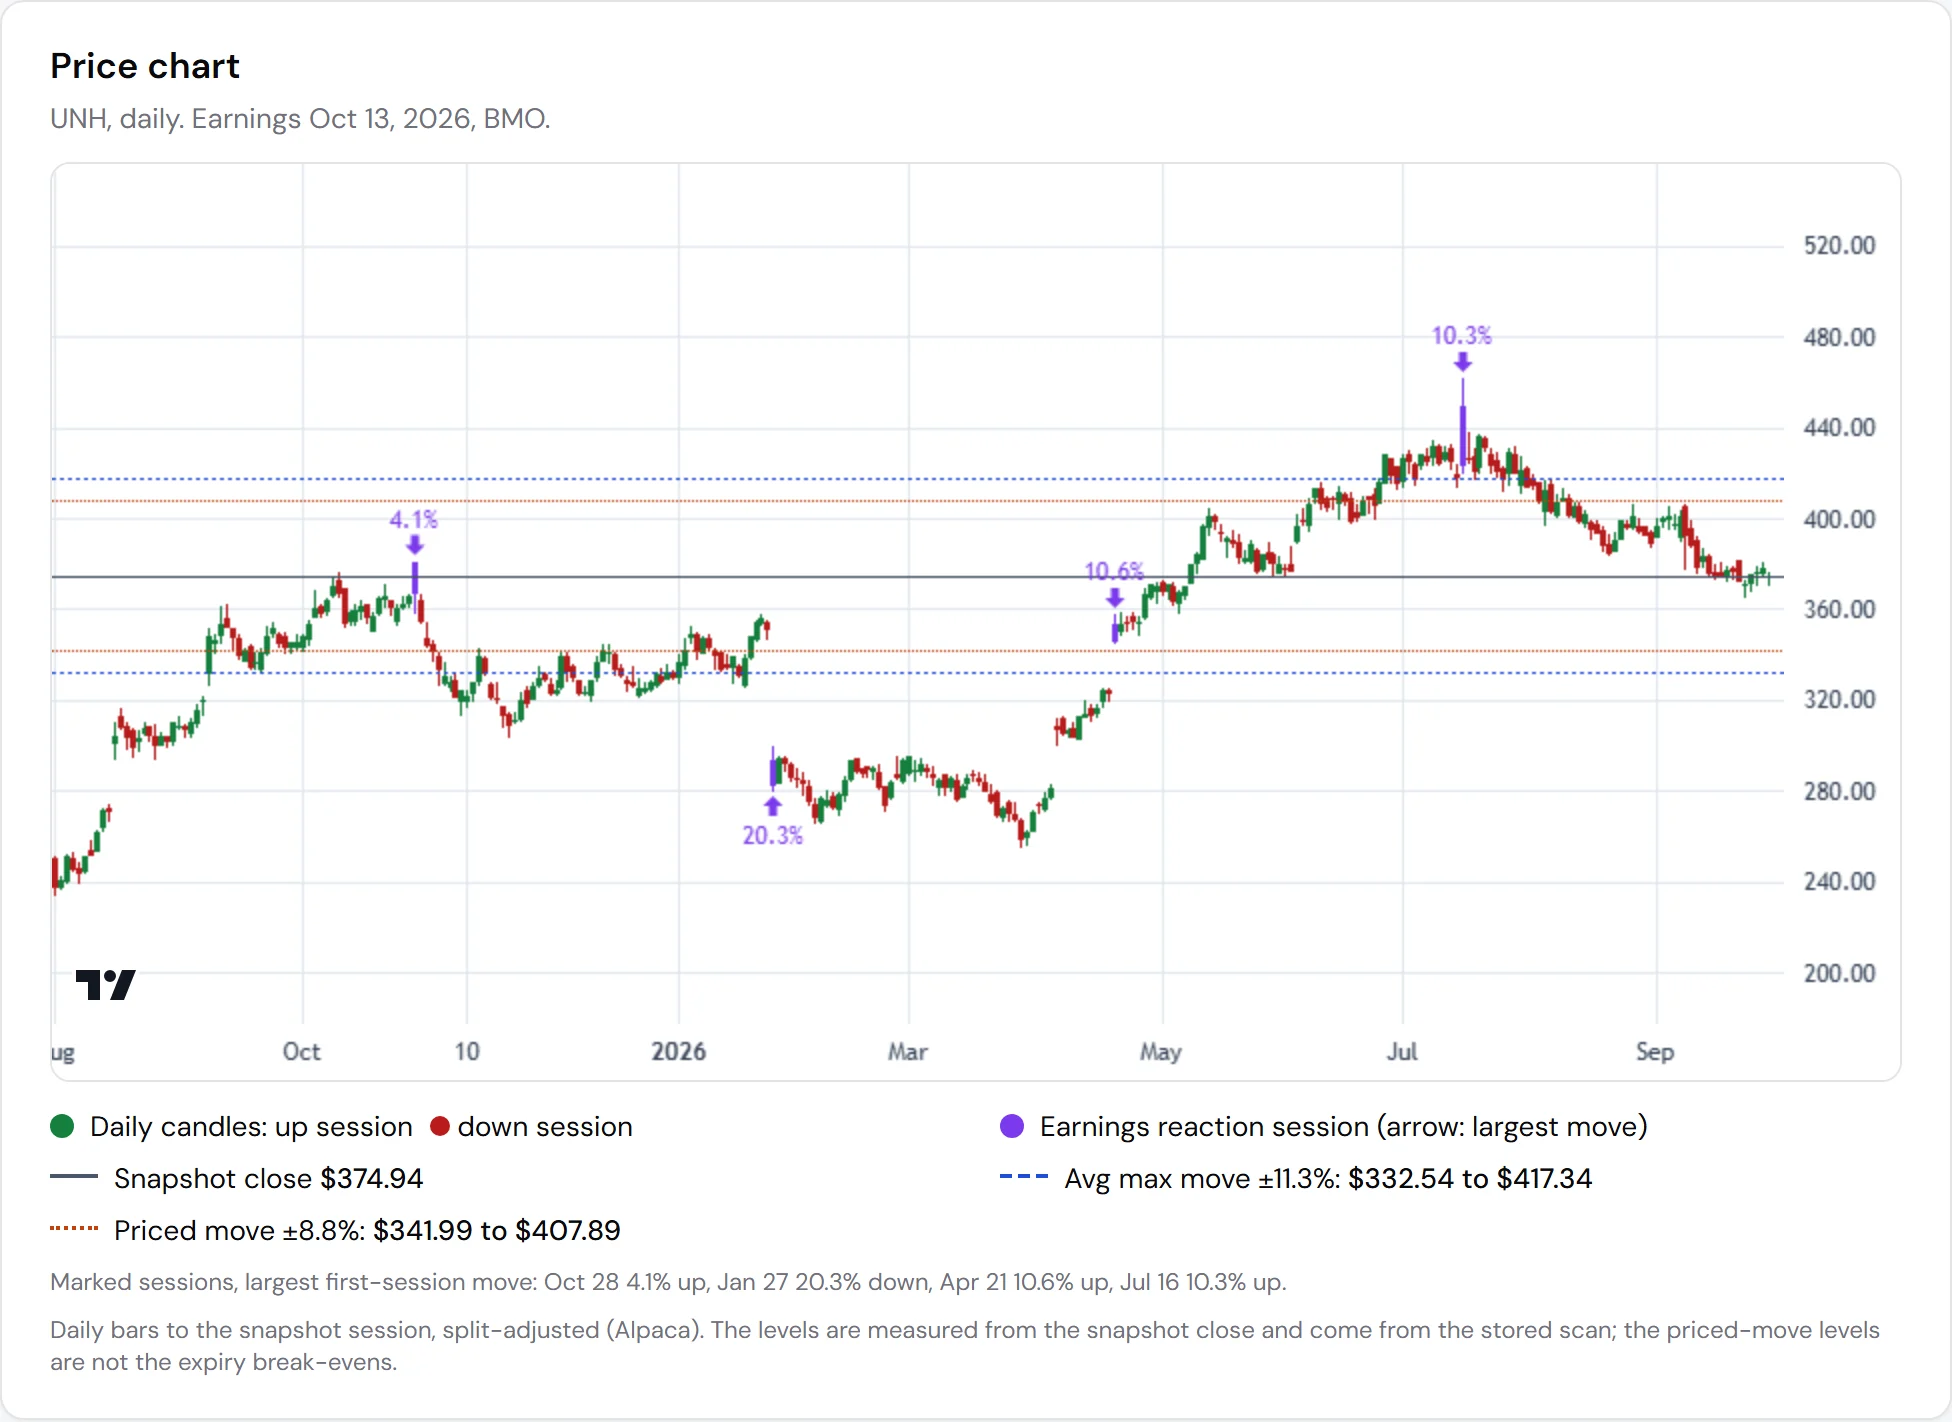Click the Jul date axis label
The image size is (1952, 1422).
(x=1401, y=1051)
